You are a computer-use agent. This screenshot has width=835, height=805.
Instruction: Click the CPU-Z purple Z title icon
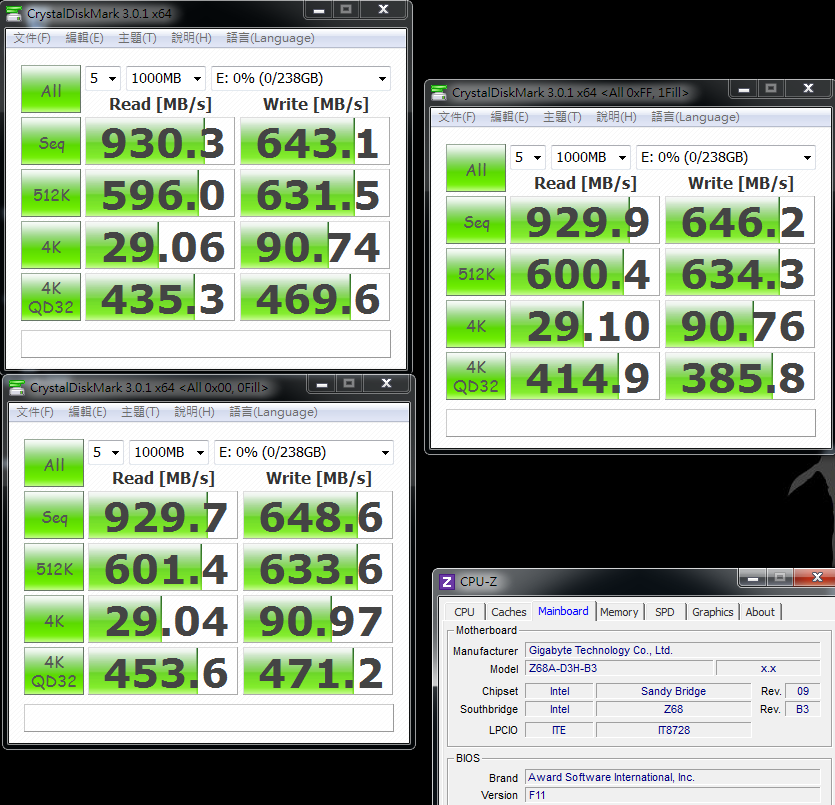(x=447, y=581)
